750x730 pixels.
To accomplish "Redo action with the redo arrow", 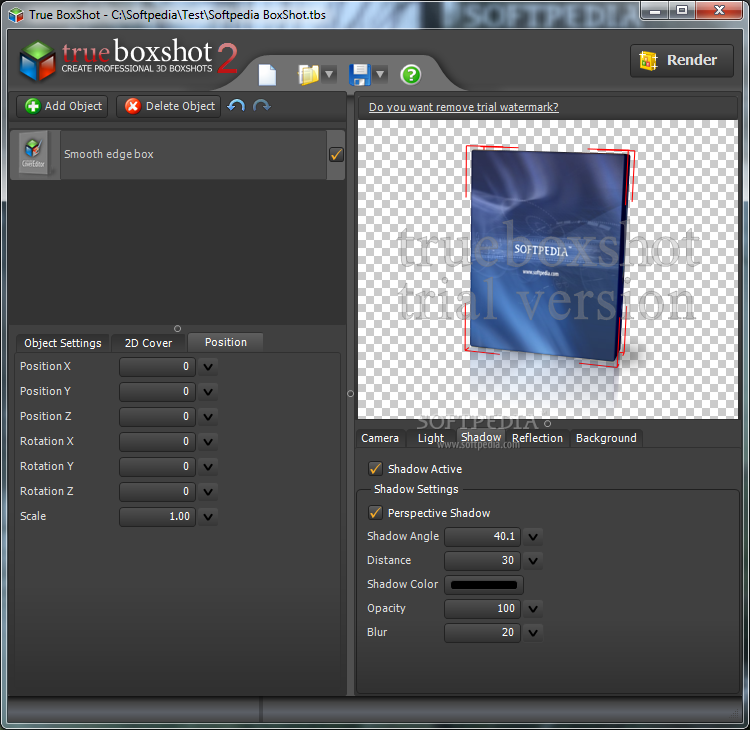I will tap(262, 106).
